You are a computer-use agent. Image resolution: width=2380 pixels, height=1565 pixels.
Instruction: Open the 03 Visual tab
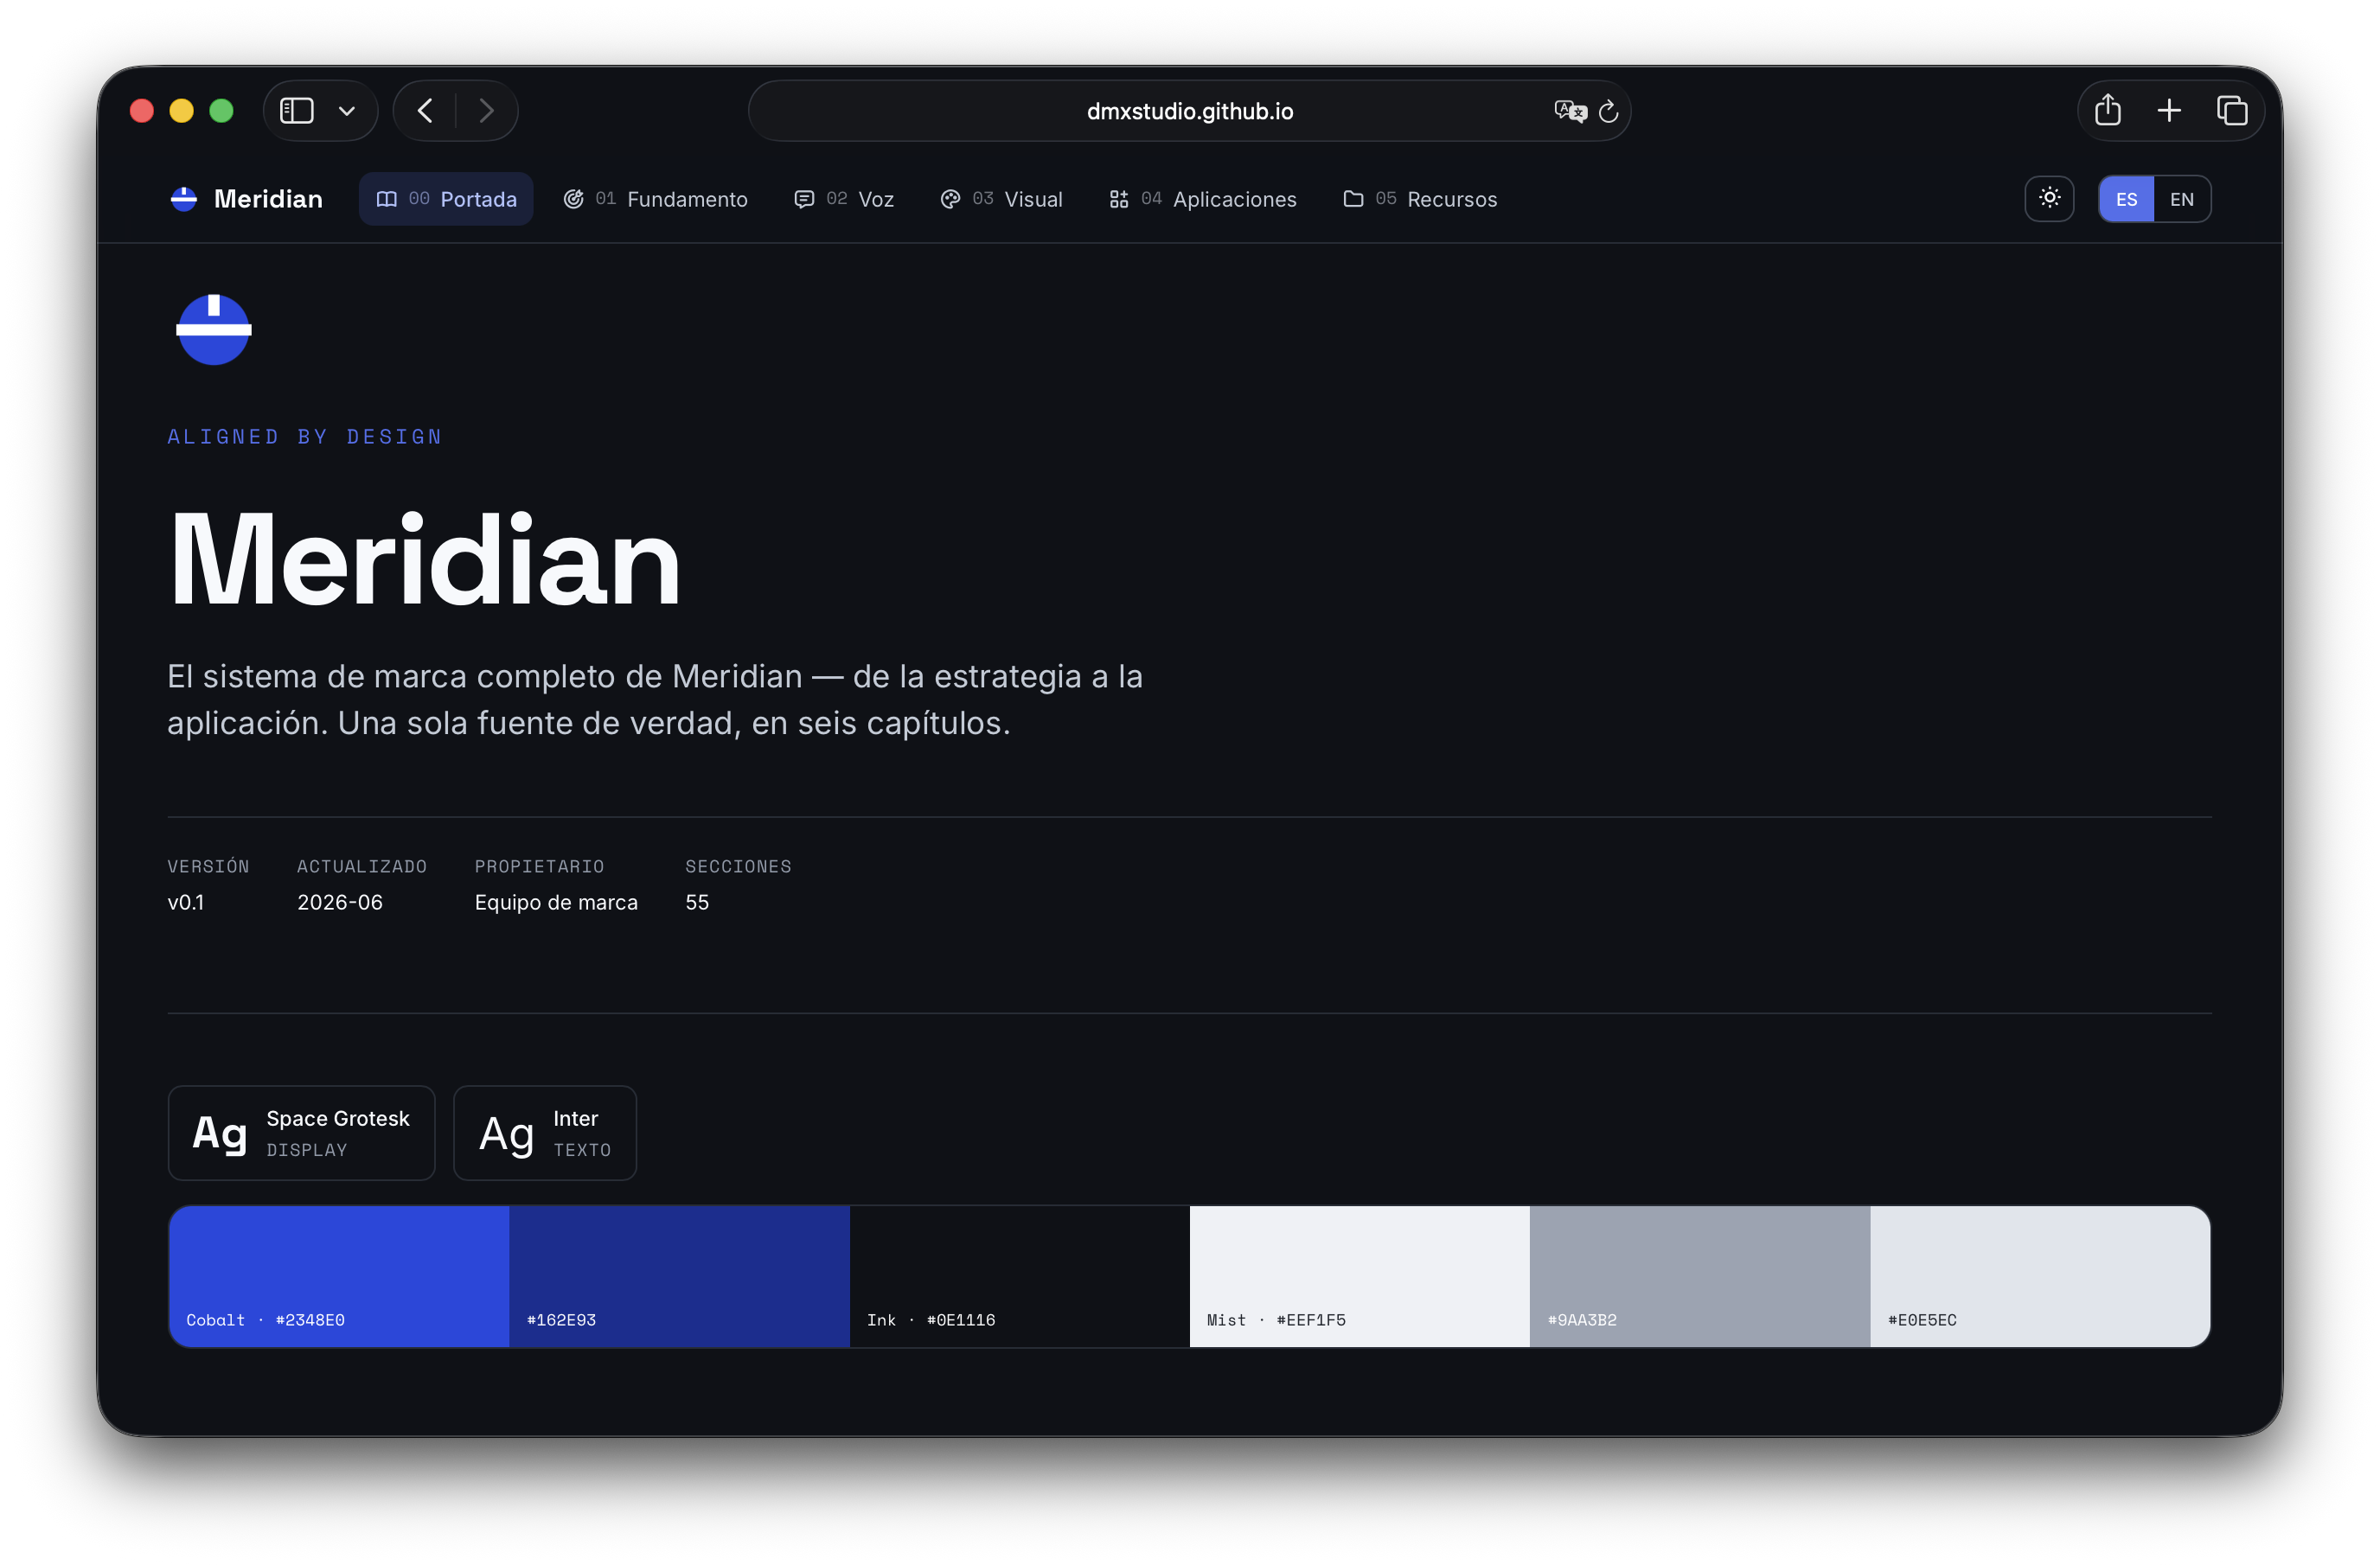coord(1001,199)
